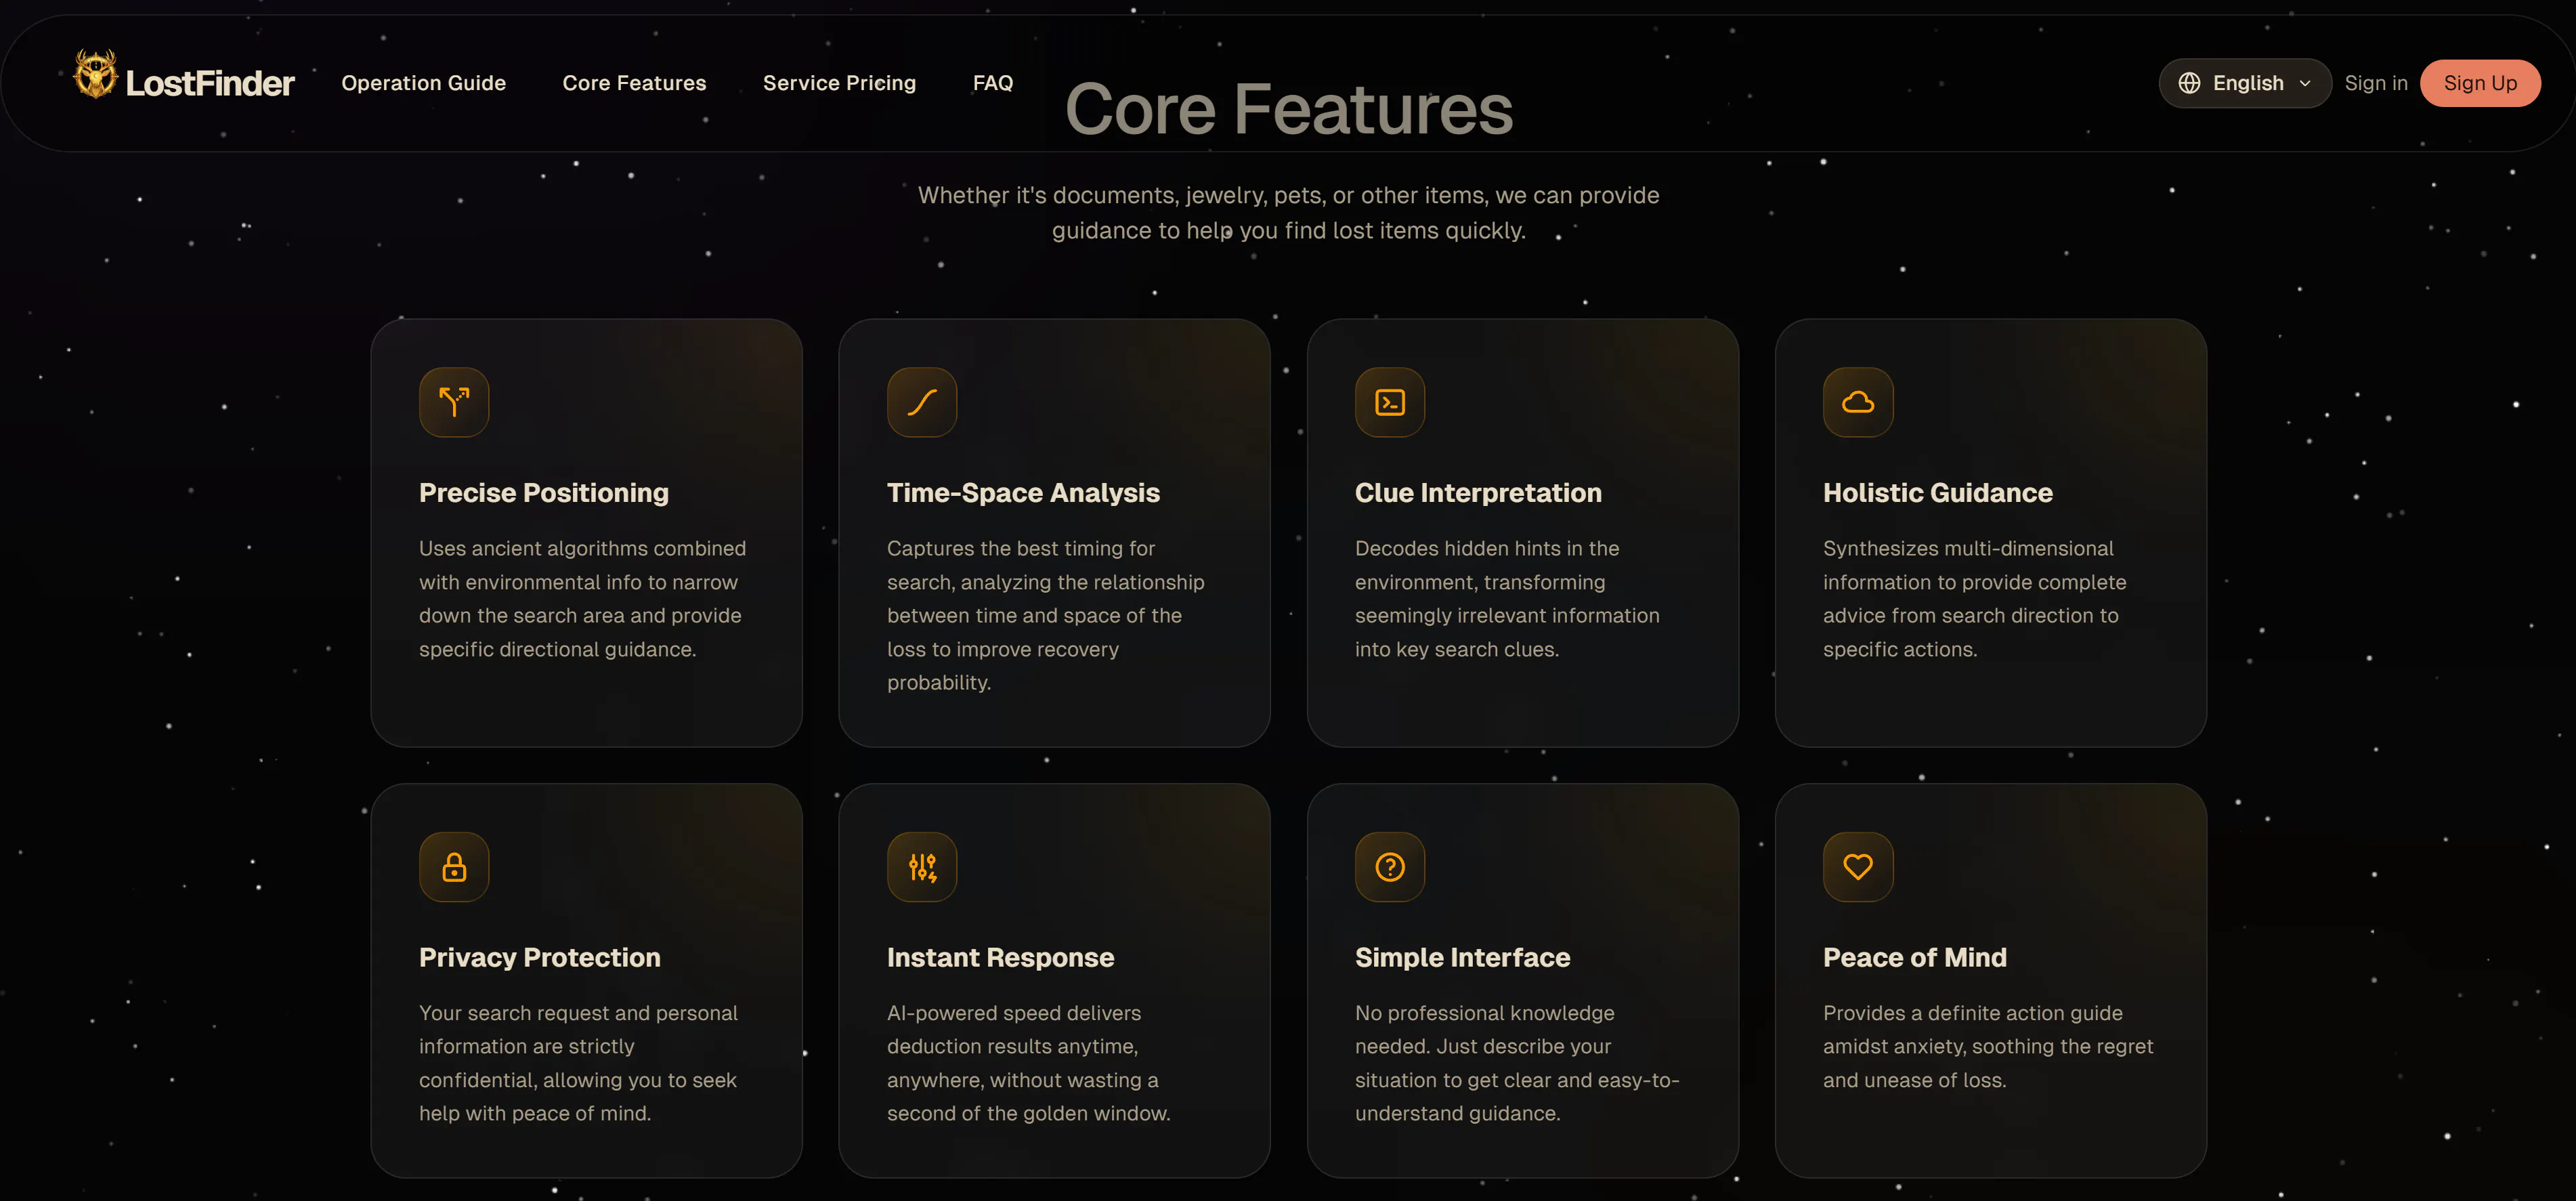
Task: Click the 'AI-powered speed delivers' description
Action: pyautogui.click(x=1029, y=1063)
